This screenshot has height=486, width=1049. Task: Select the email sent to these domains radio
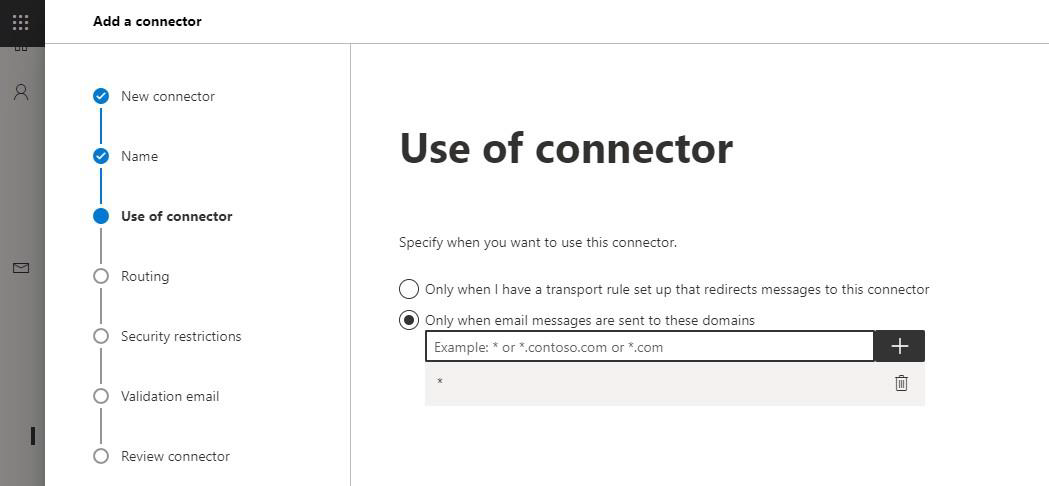(x=409, y=320)
